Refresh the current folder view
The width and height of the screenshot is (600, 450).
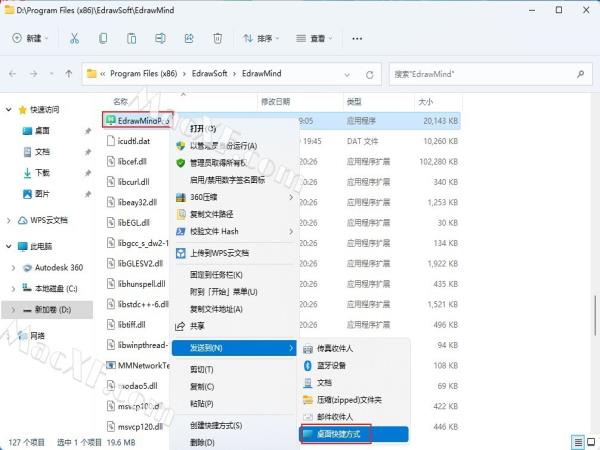369,75
